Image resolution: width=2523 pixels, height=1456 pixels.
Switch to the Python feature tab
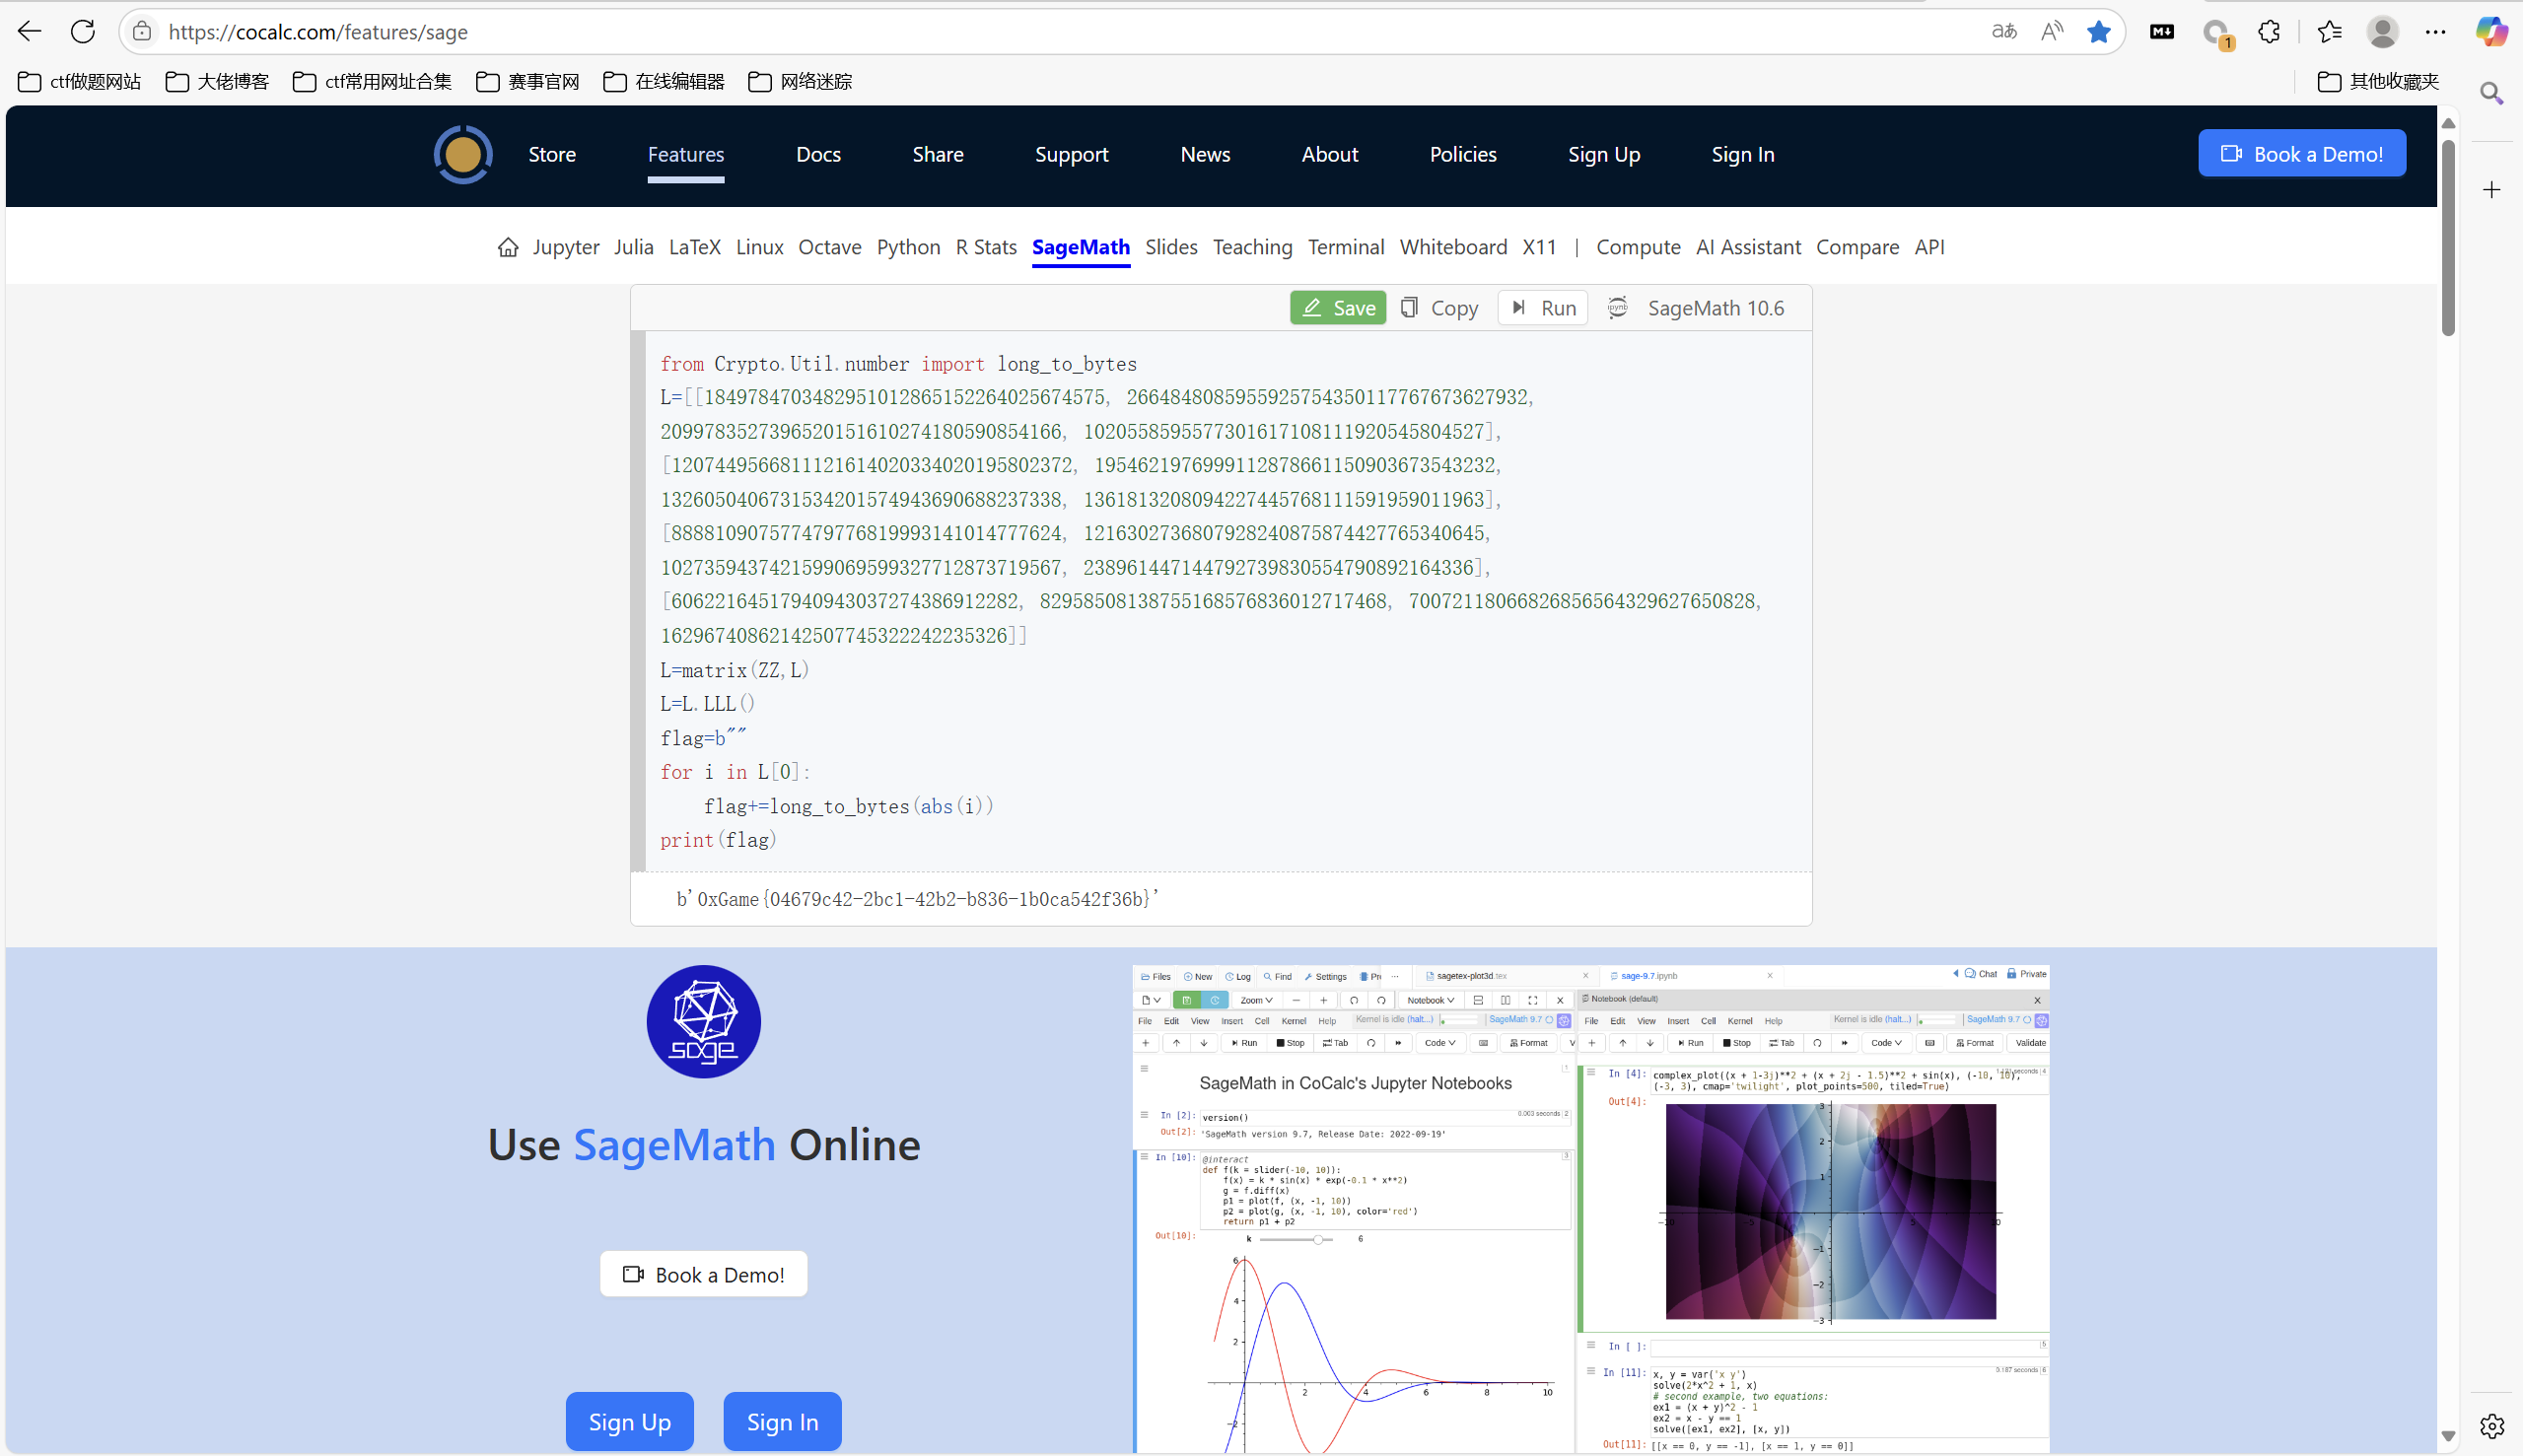coord(909,247)
